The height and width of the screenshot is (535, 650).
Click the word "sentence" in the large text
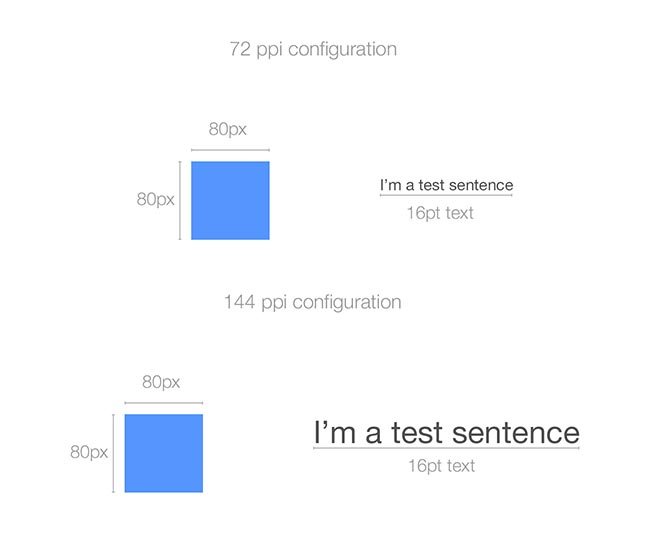pos(516,433)
